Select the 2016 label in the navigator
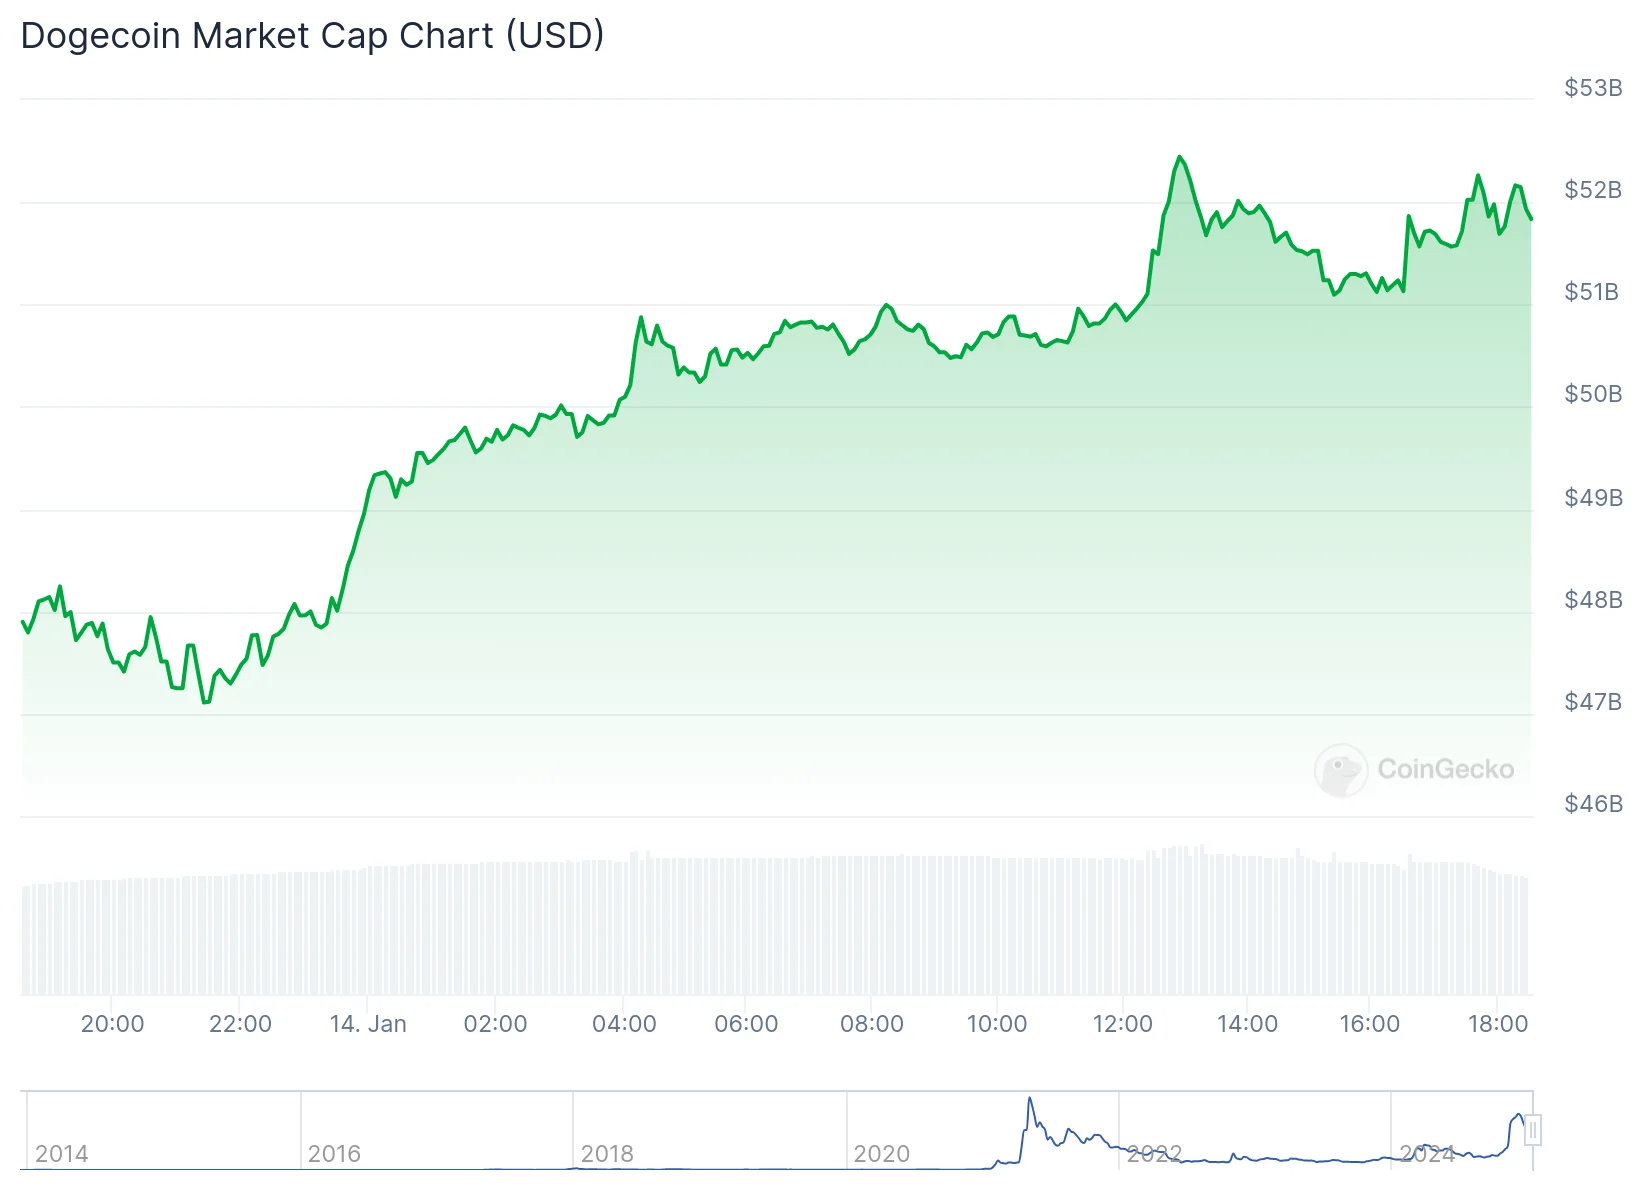Viewport: 1644px width, 1200px height. [334, 1154]
